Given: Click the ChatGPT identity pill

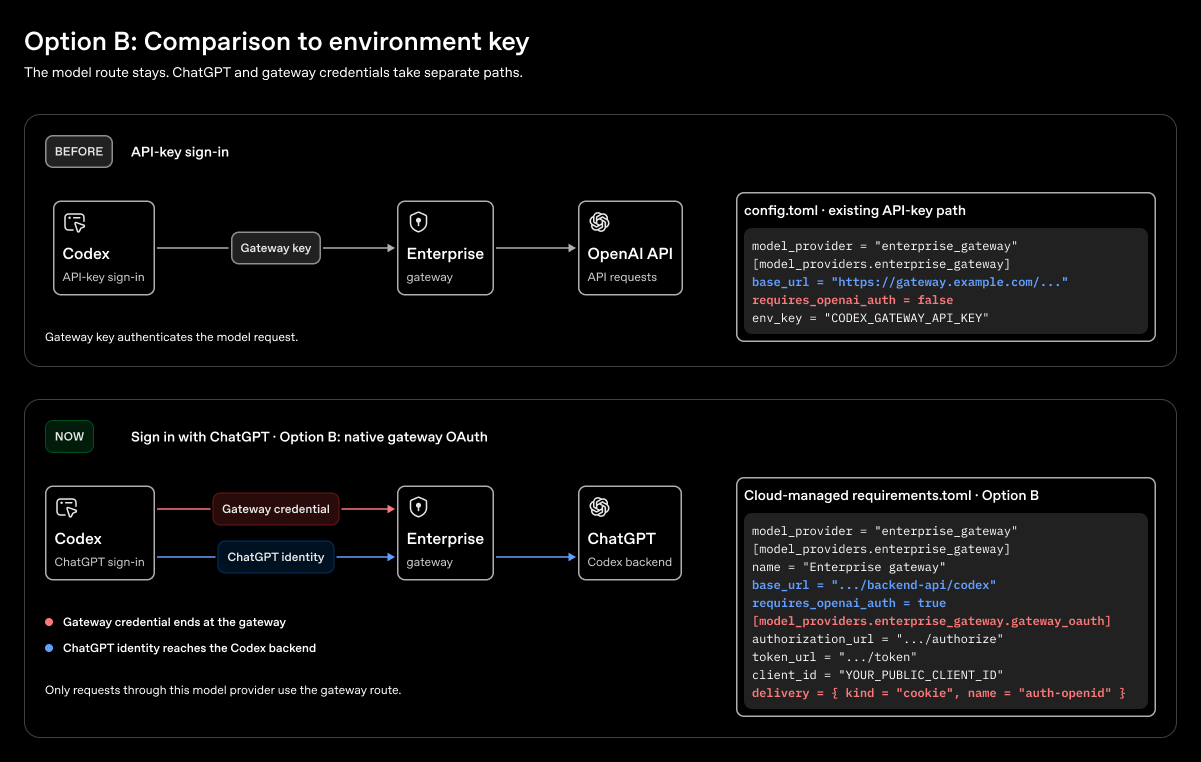Looking at the screenshot, I should coord(276,557).
